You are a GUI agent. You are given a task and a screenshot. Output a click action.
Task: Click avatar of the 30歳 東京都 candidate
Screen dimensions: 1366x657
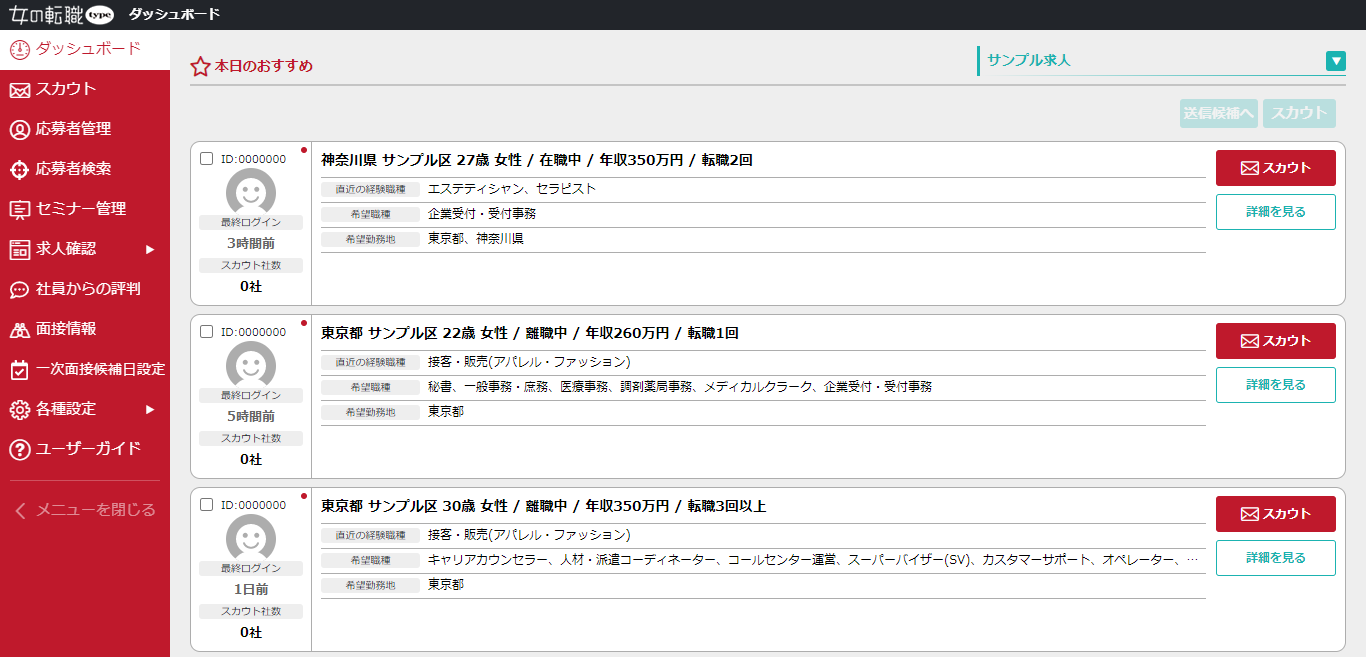tap(251, 539)
